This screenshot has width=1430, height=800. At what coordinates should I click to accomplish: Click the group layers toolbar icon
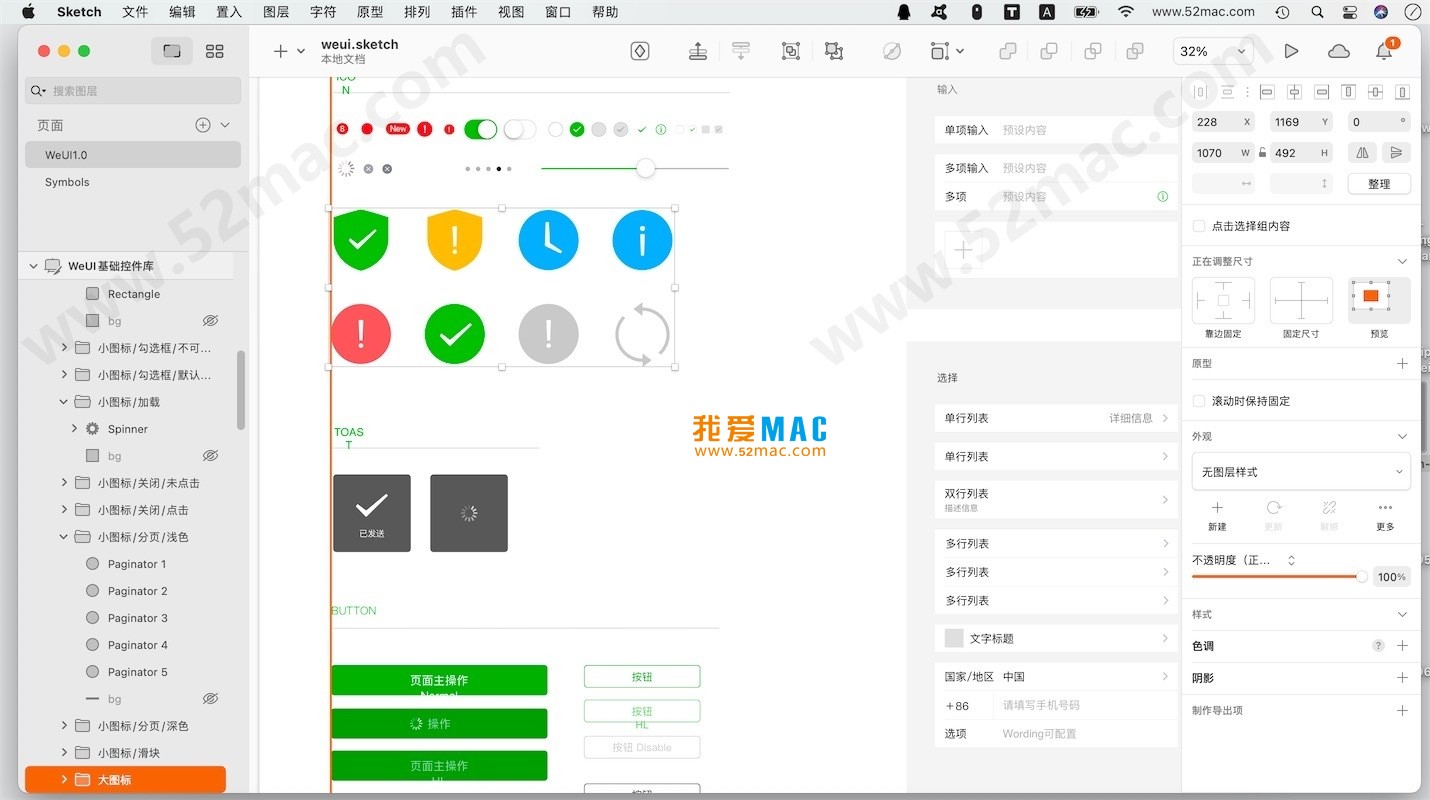coord(791,51)
